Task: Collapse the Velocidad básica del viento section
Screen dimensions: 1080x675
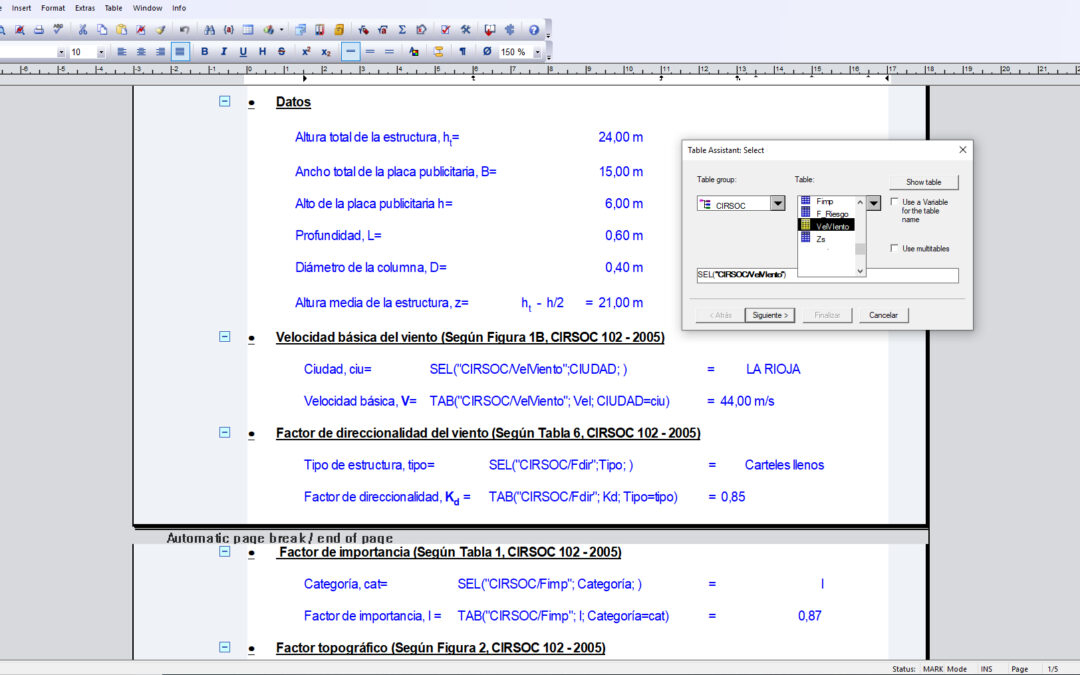Action: click(225, 336)
